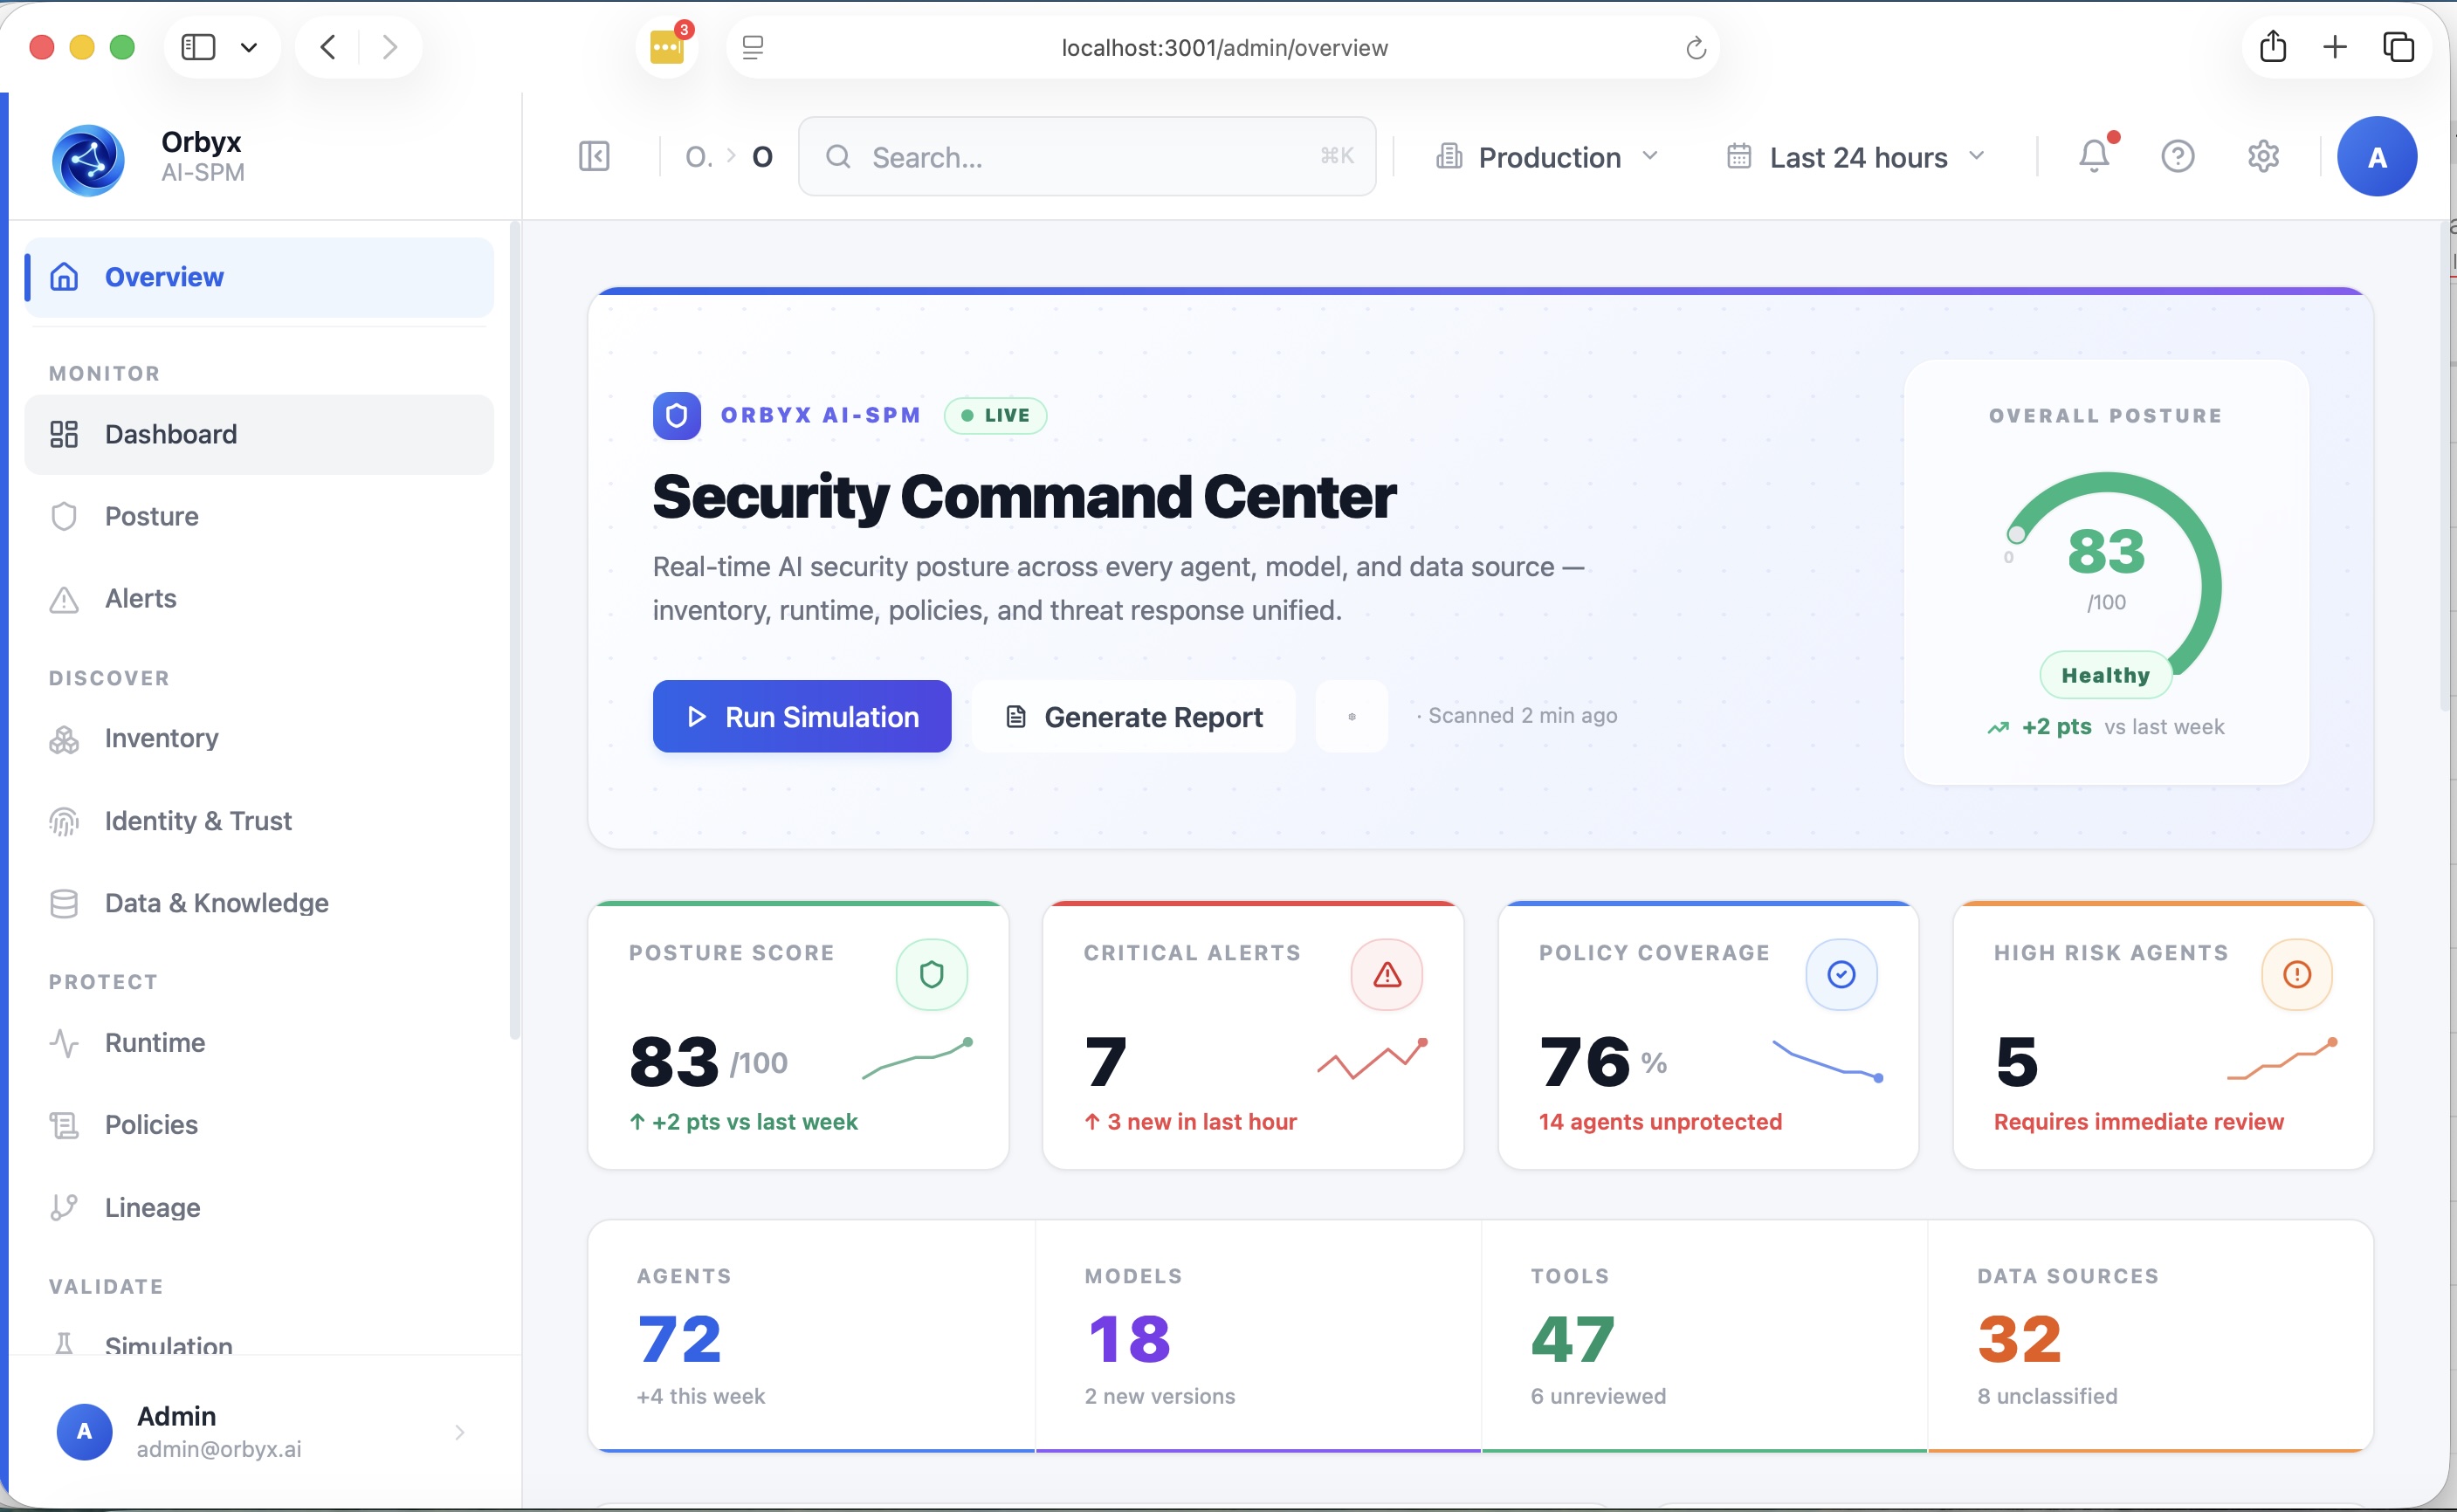Click inside the Search... field

click(1087, 157)
